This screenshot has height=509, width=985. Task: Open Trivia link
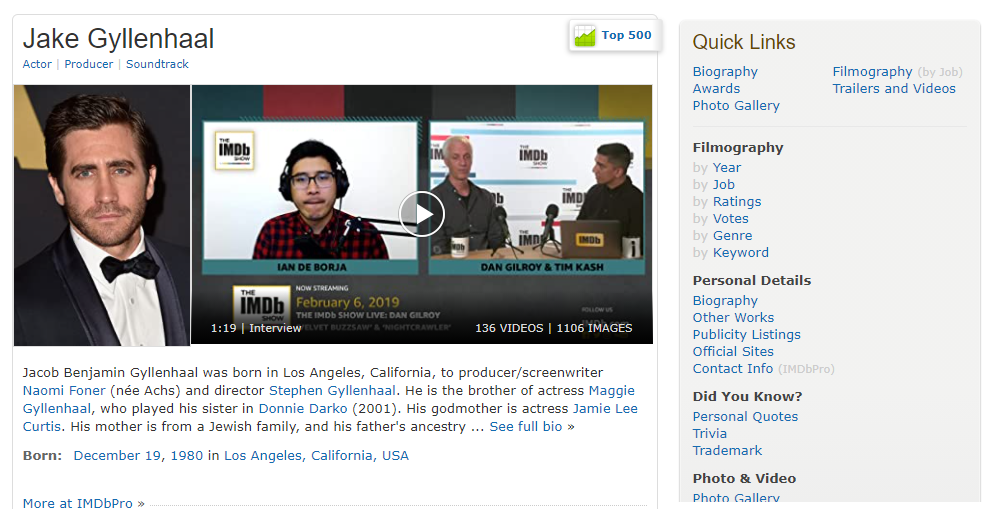pos(710,434)
